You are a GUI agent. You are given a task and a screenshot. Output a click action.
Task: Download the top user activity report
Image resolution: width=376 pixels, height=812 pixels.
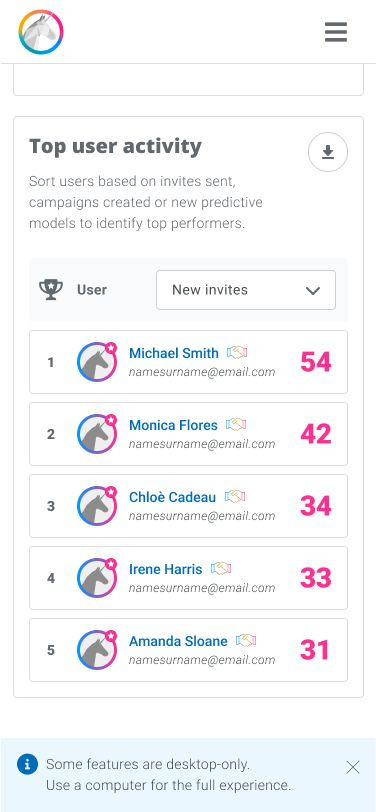[x=328, y=152]
